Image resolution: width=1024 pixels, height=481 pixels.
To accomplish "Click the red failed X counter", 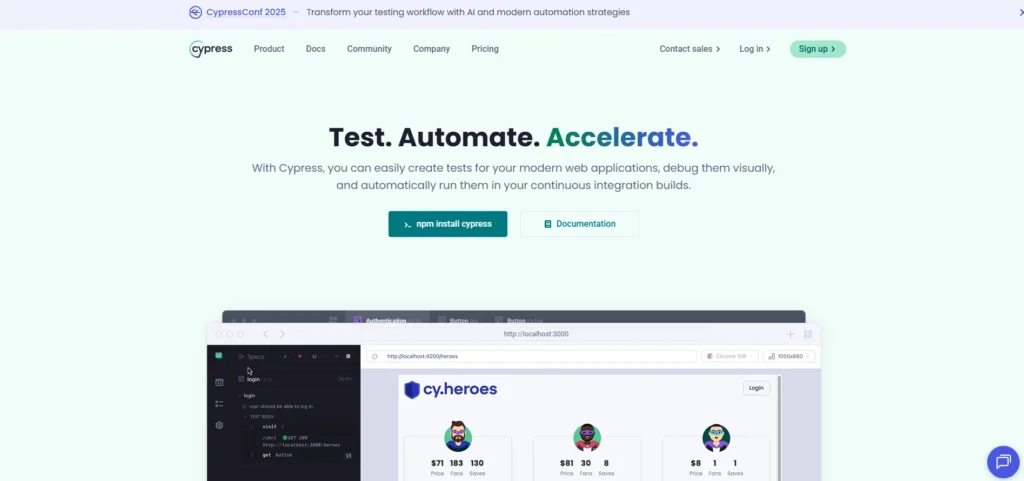I will coord(302,356).
